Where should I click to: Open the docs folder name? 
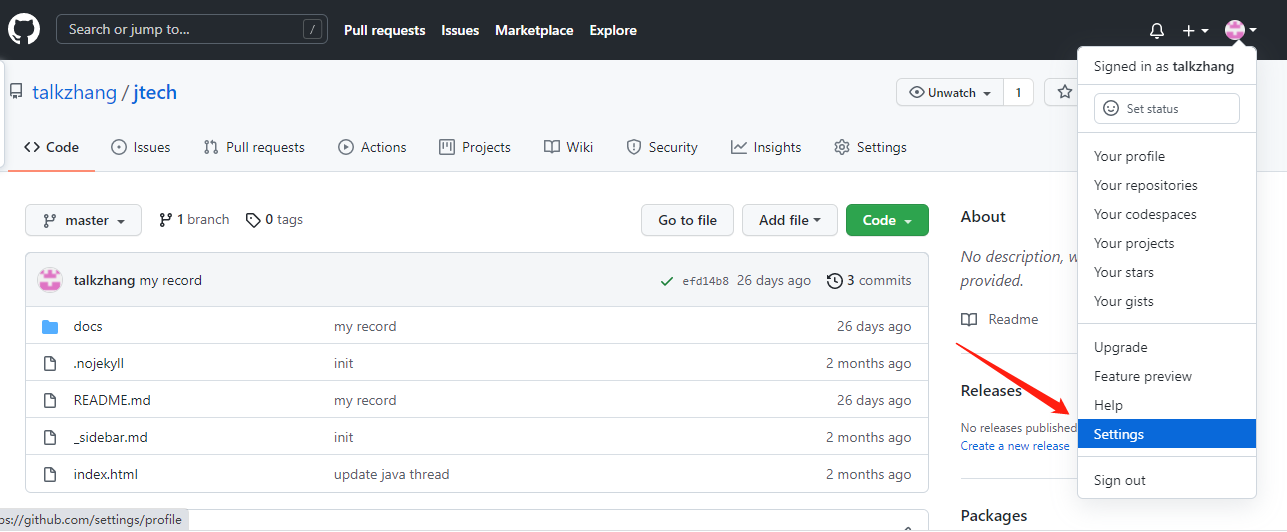tap(88, 326)
